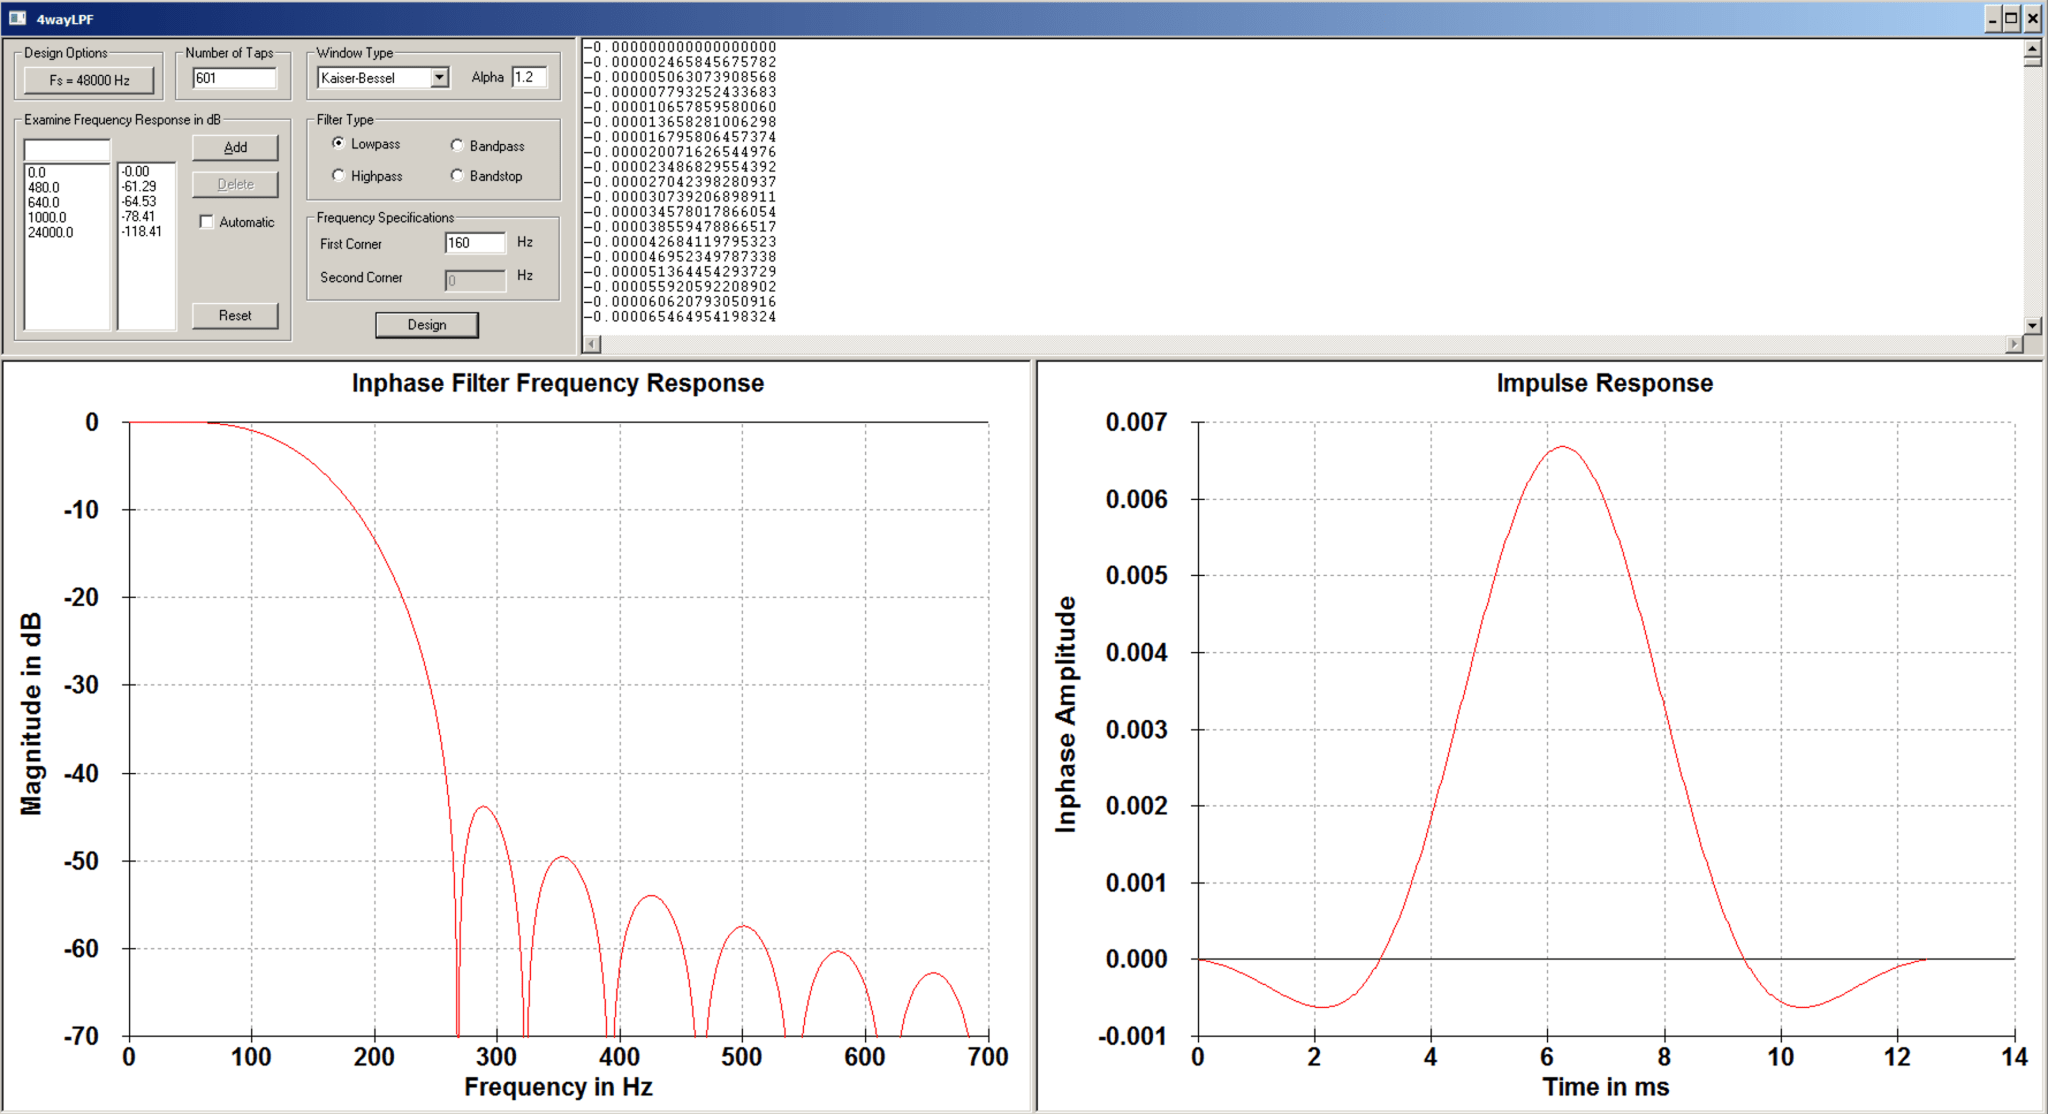This screenshot has width=2048, height=1114.
Task: Click the Fs = 48000 Hz button
Action: click(x=89, y=80)
